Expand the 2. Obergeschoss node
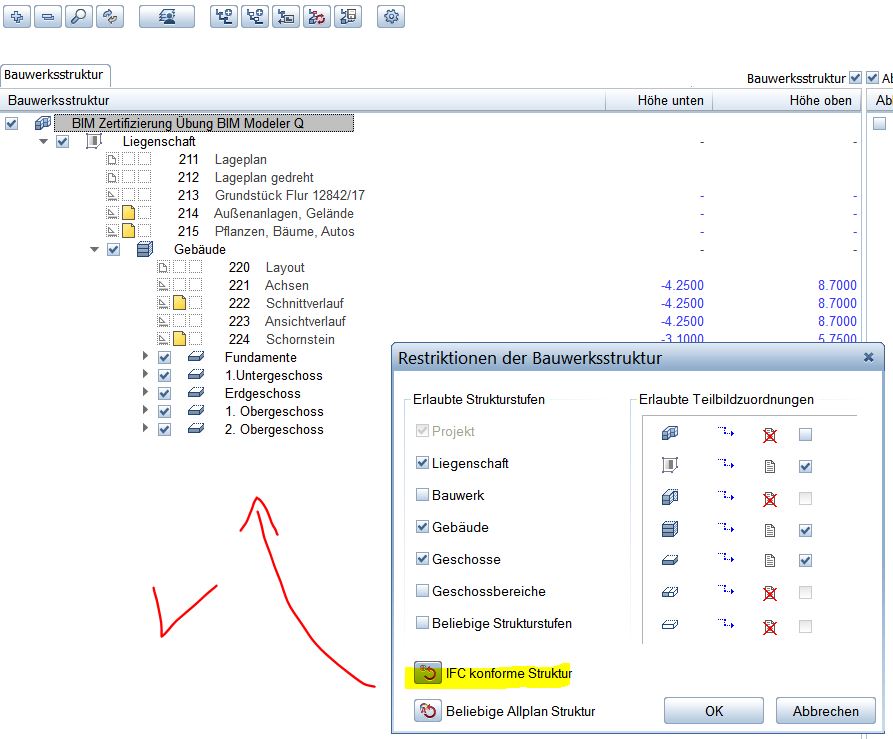The height and width of the screenshot is (739, 893). coord(145,429)
